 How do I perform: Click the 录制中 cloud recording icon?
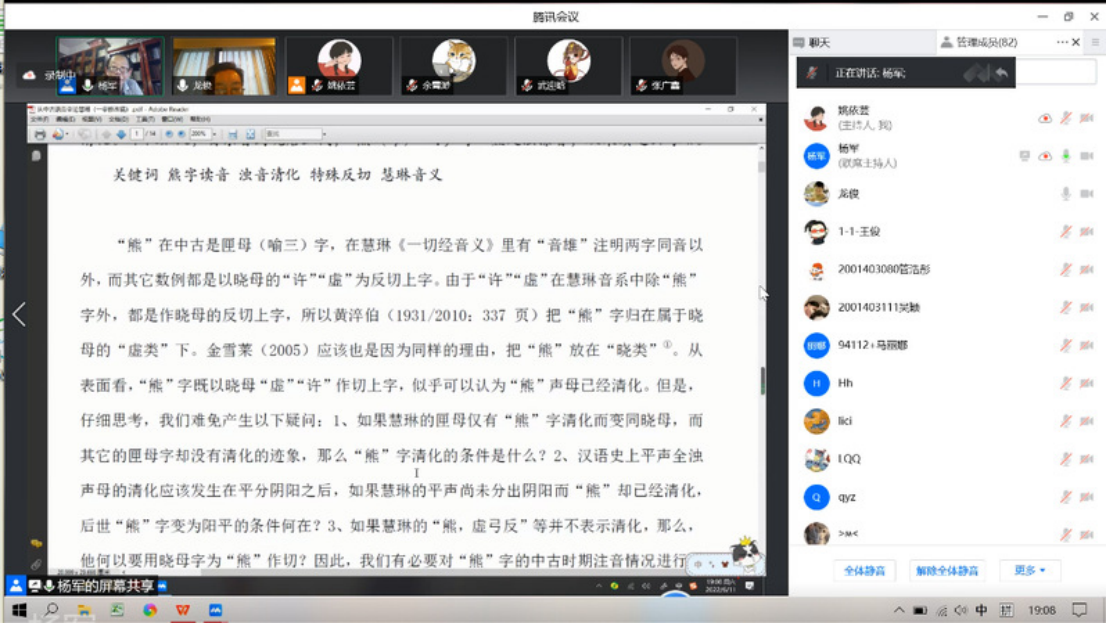click(29, 75)
